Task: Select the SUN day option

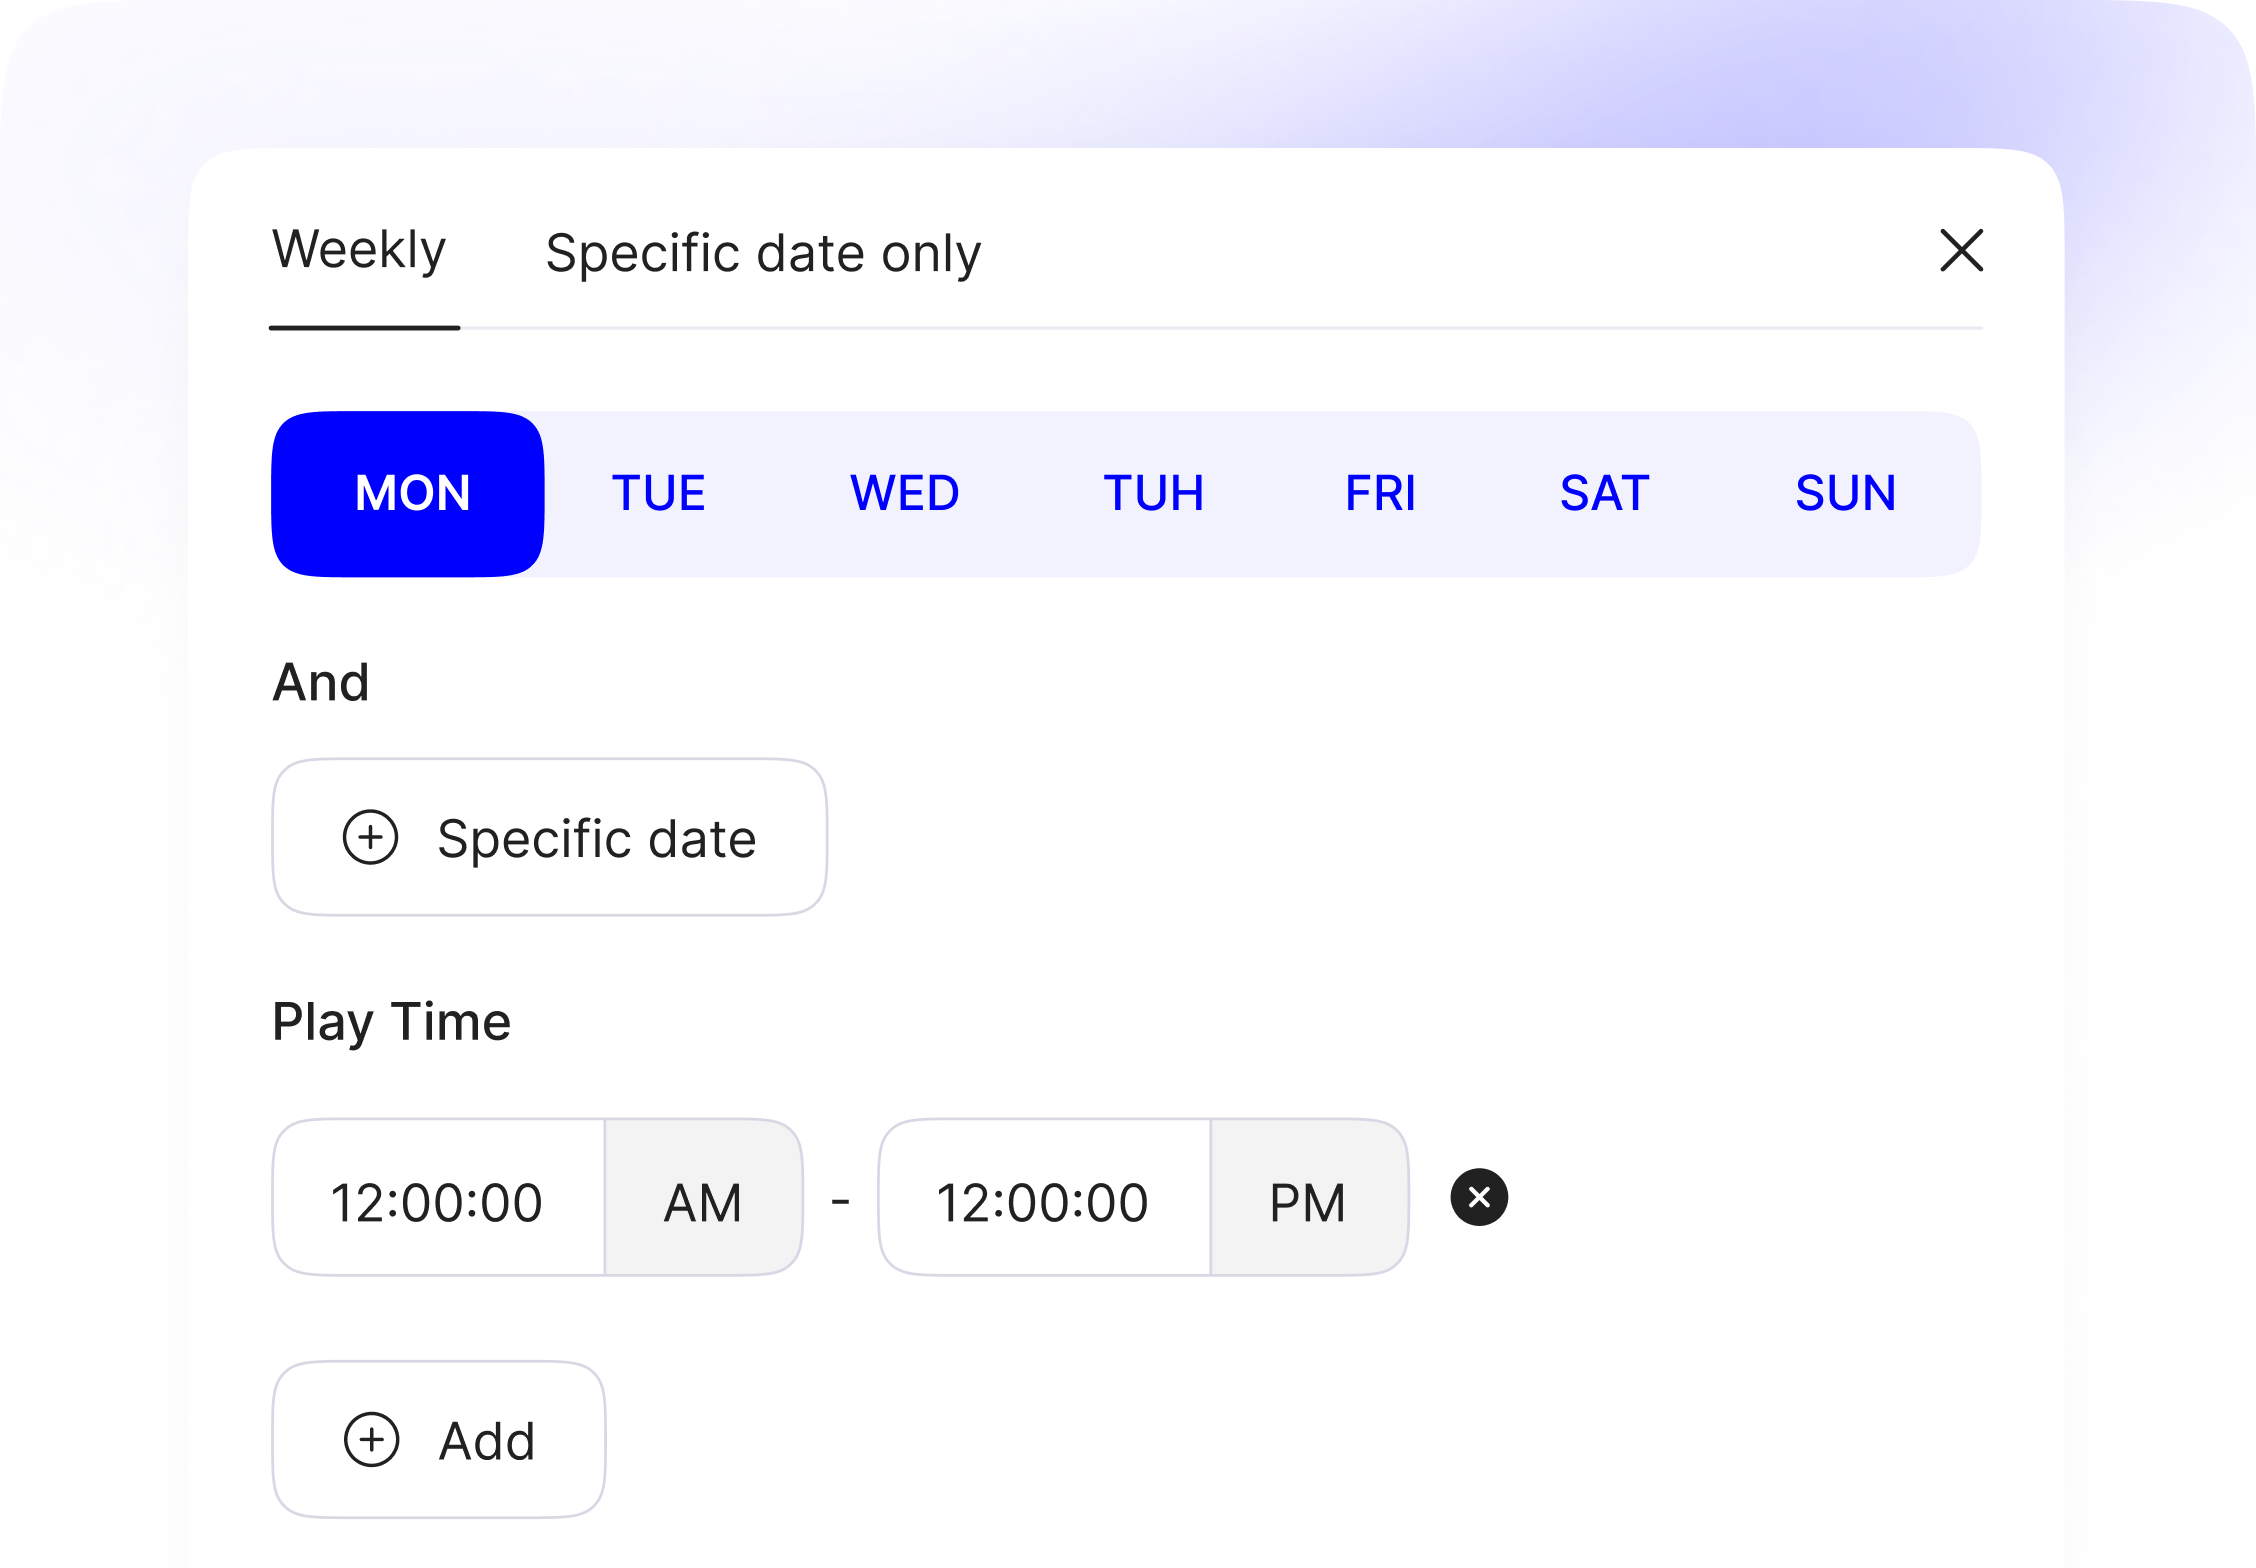Action: (1845, 493)
